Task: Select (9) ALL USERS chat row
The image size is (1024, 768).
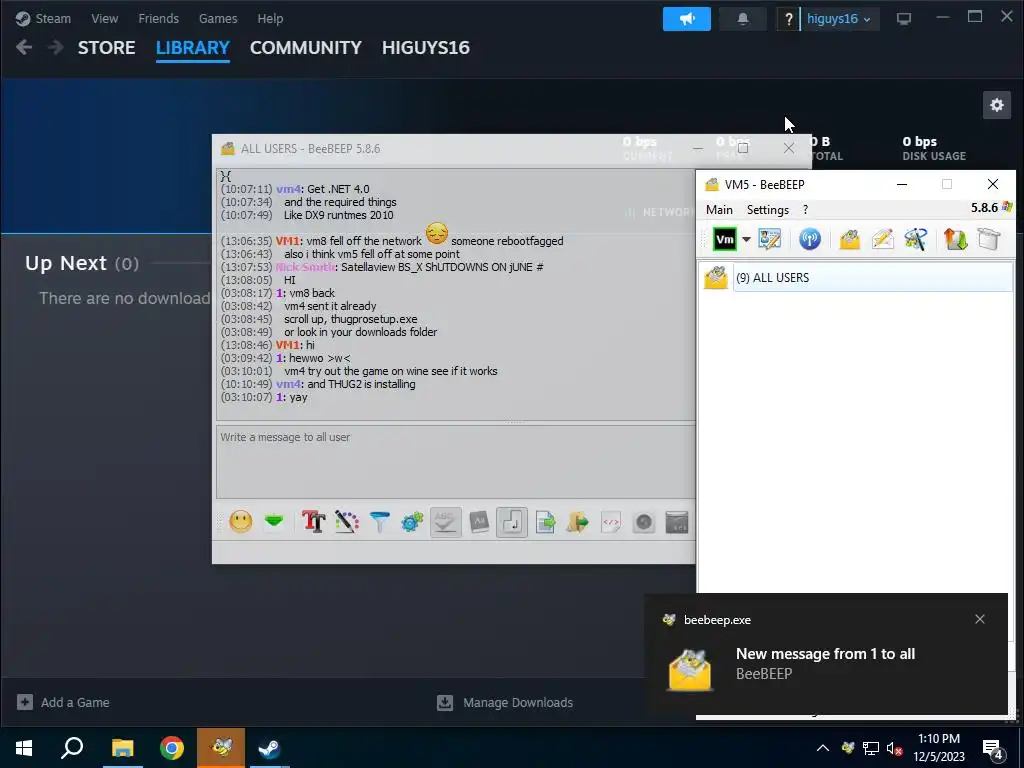Action: [855, 278]
